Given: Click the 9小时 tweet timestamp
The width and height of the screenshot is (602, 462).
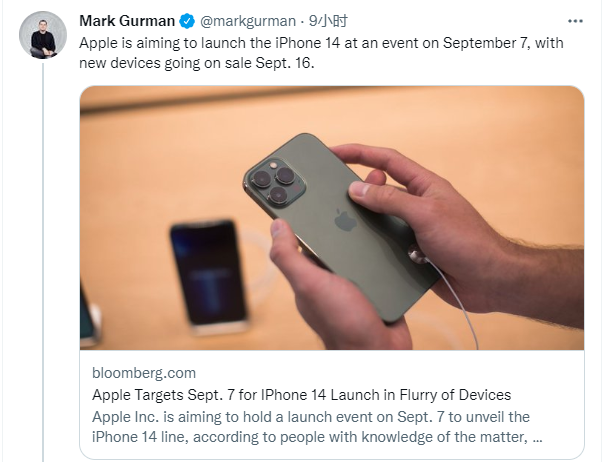Looking at the screenshot, I should coord(328,21).
